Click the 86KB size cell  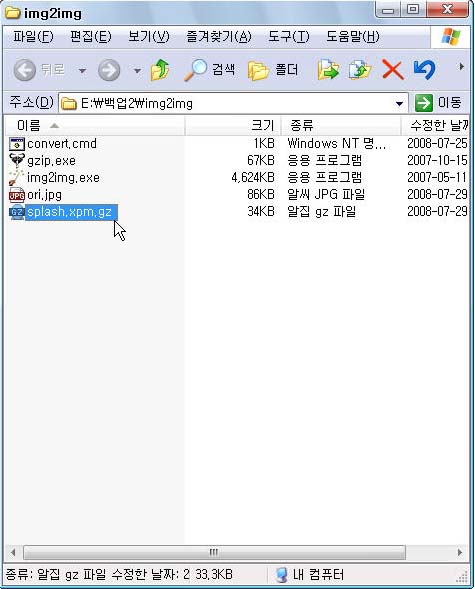(x=261, y=195)
